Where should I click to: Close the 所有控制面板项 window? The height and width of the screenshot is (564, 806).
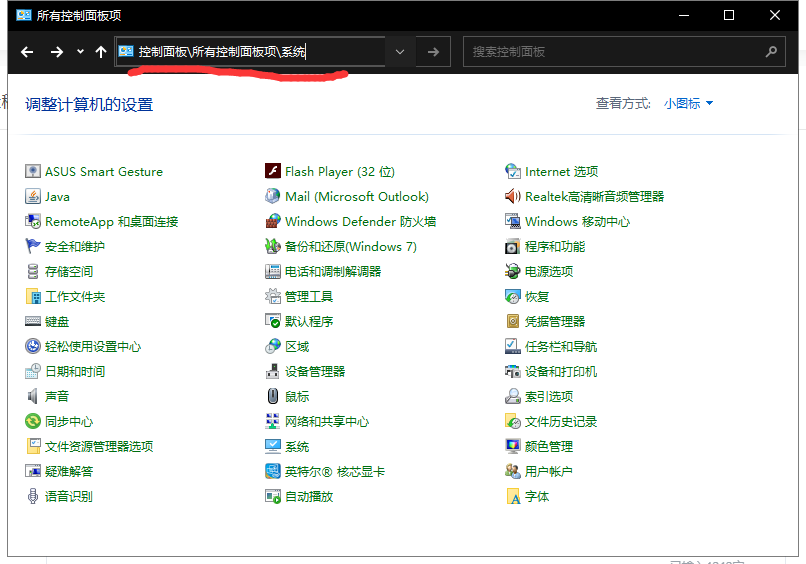[x=775, y=15]
